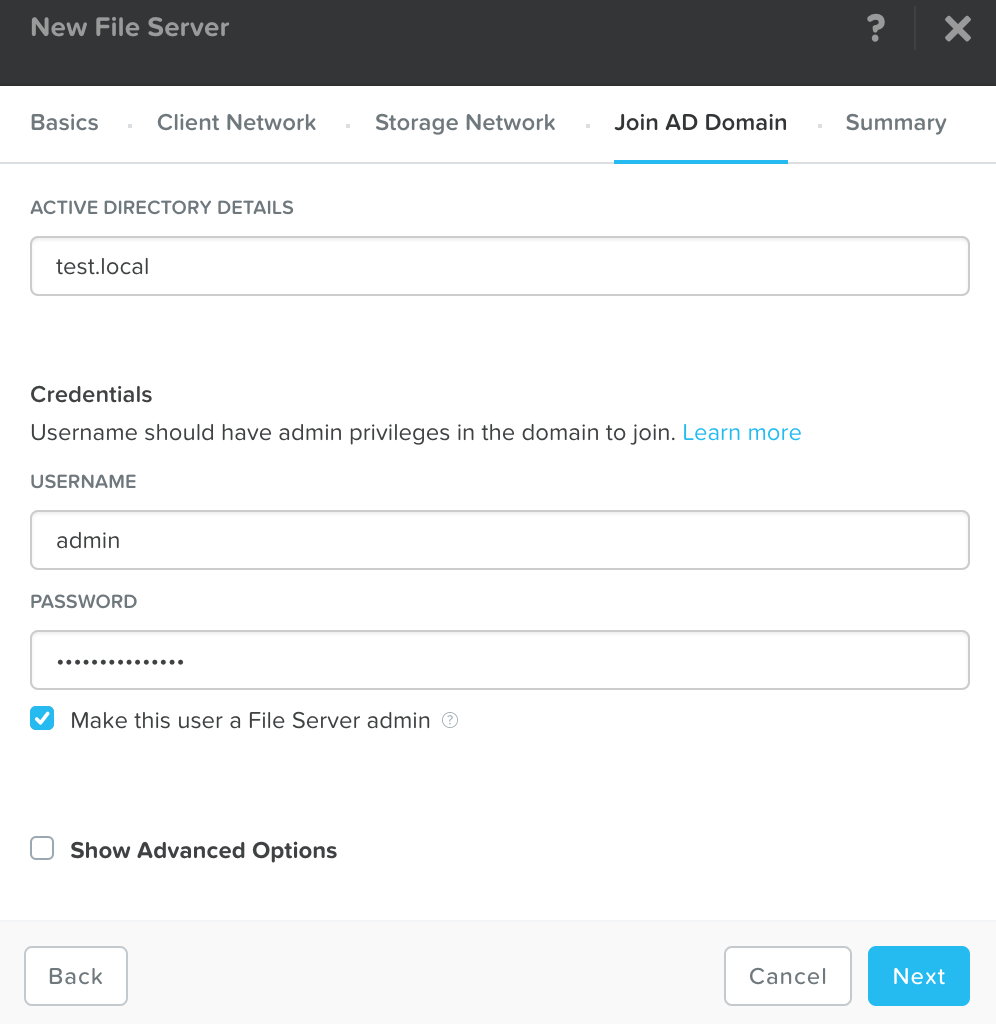Open the help question mark icon
Viewport: 996px width, 1024px height.
click(x=875, y=29)
